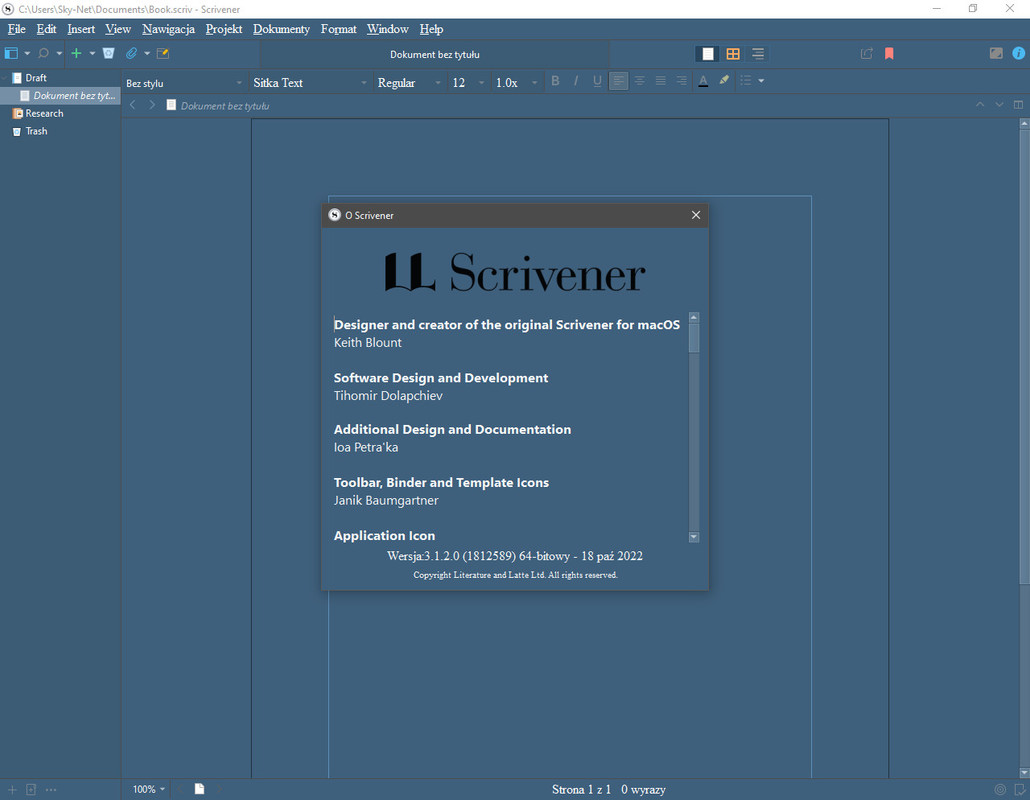Image resolution: width=1030 pixels, height=800 pixels.
Task: Go forward in editor history
Action: tap(152, 105)
